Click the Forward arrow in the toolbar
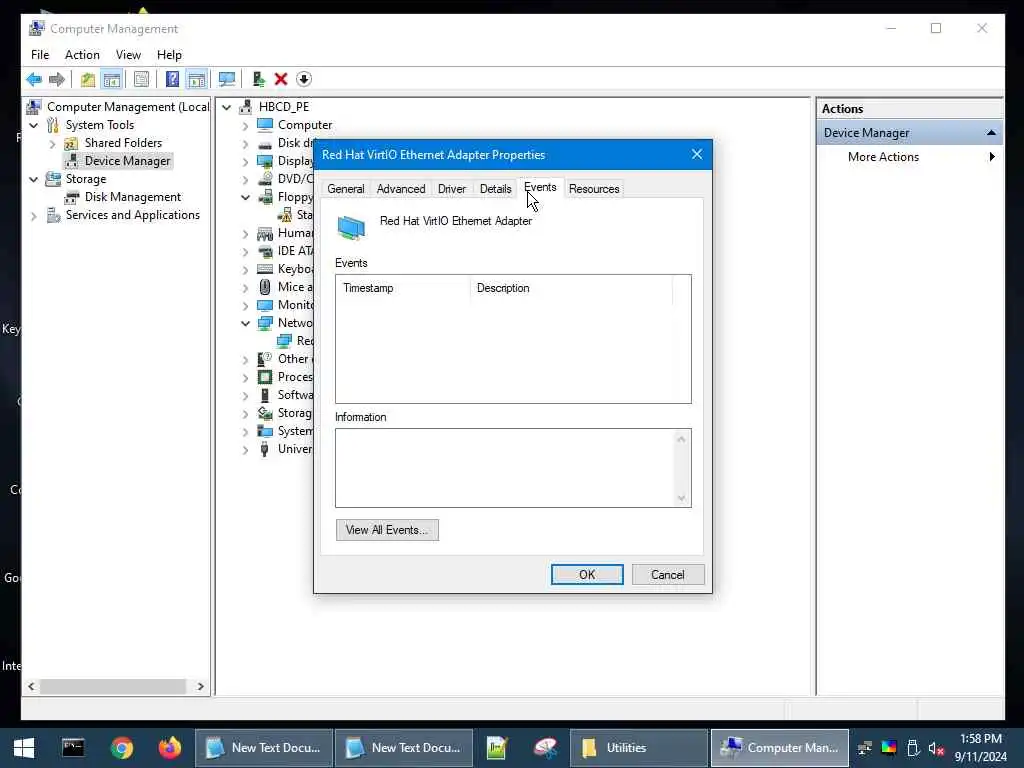Screen dimensions: 1024x768 click(57, 79)
